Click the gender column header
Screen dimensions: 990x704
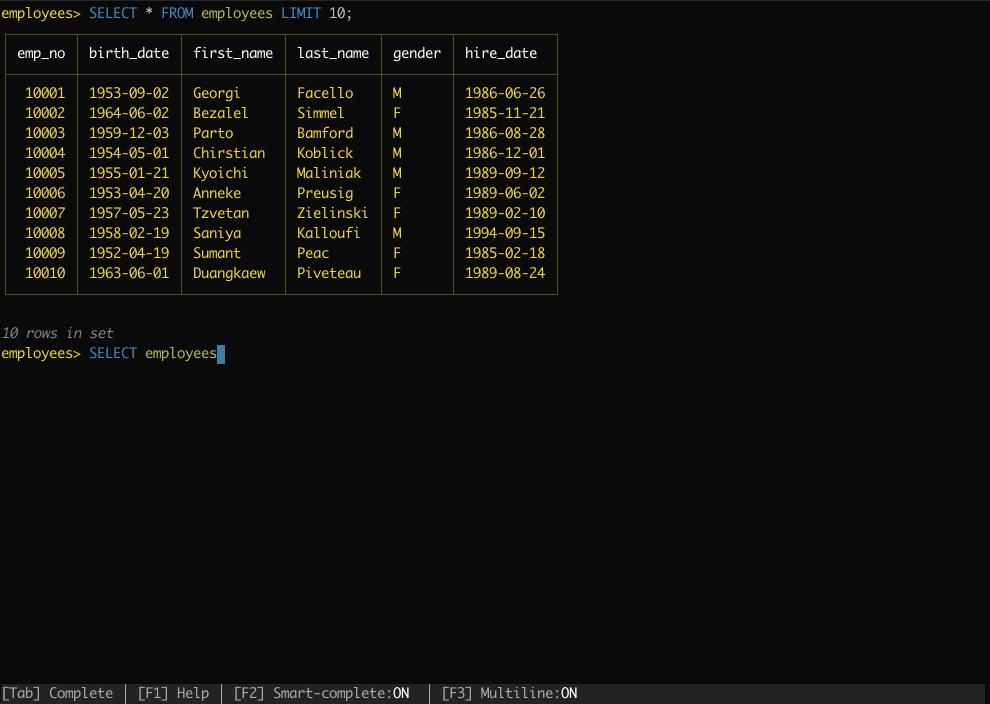point(417,54)
